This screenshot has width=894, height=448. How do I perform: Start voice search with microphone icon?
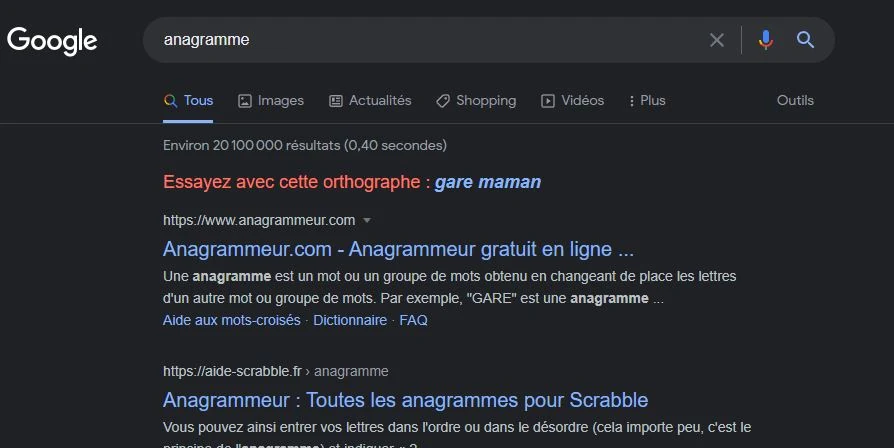coord(766,40)
